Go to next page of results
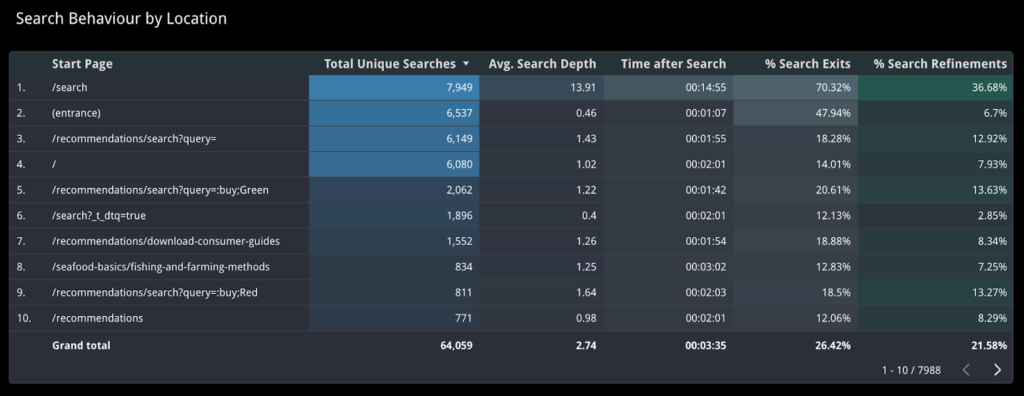 point(997,370)
